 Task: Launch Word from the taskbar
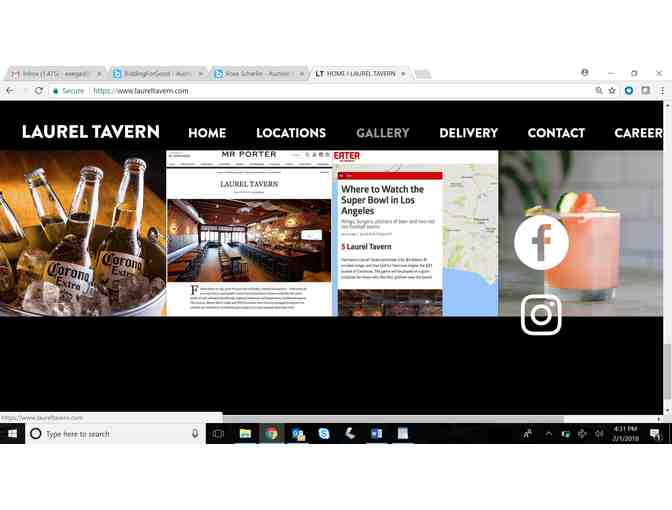point(376,434)
